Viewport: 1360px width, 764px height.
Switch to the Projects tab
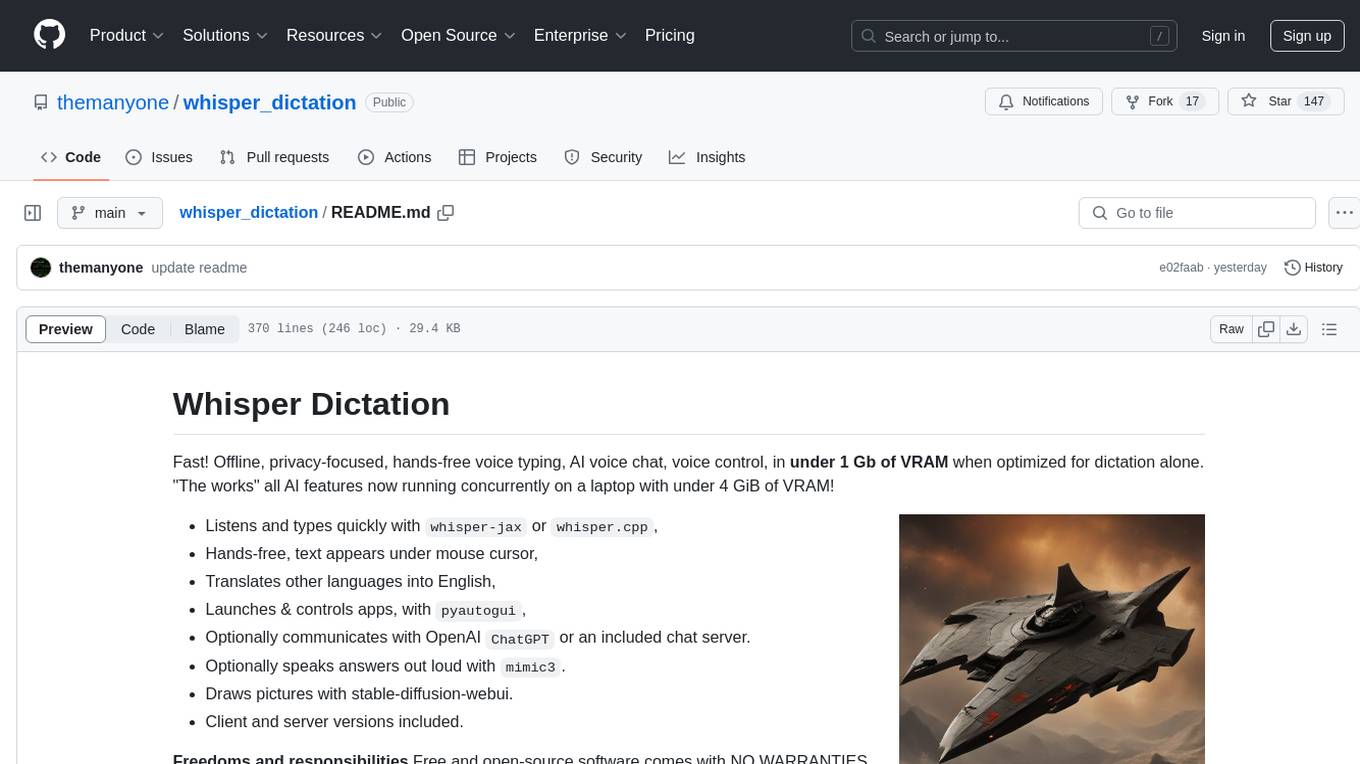(x=497, y=157)
